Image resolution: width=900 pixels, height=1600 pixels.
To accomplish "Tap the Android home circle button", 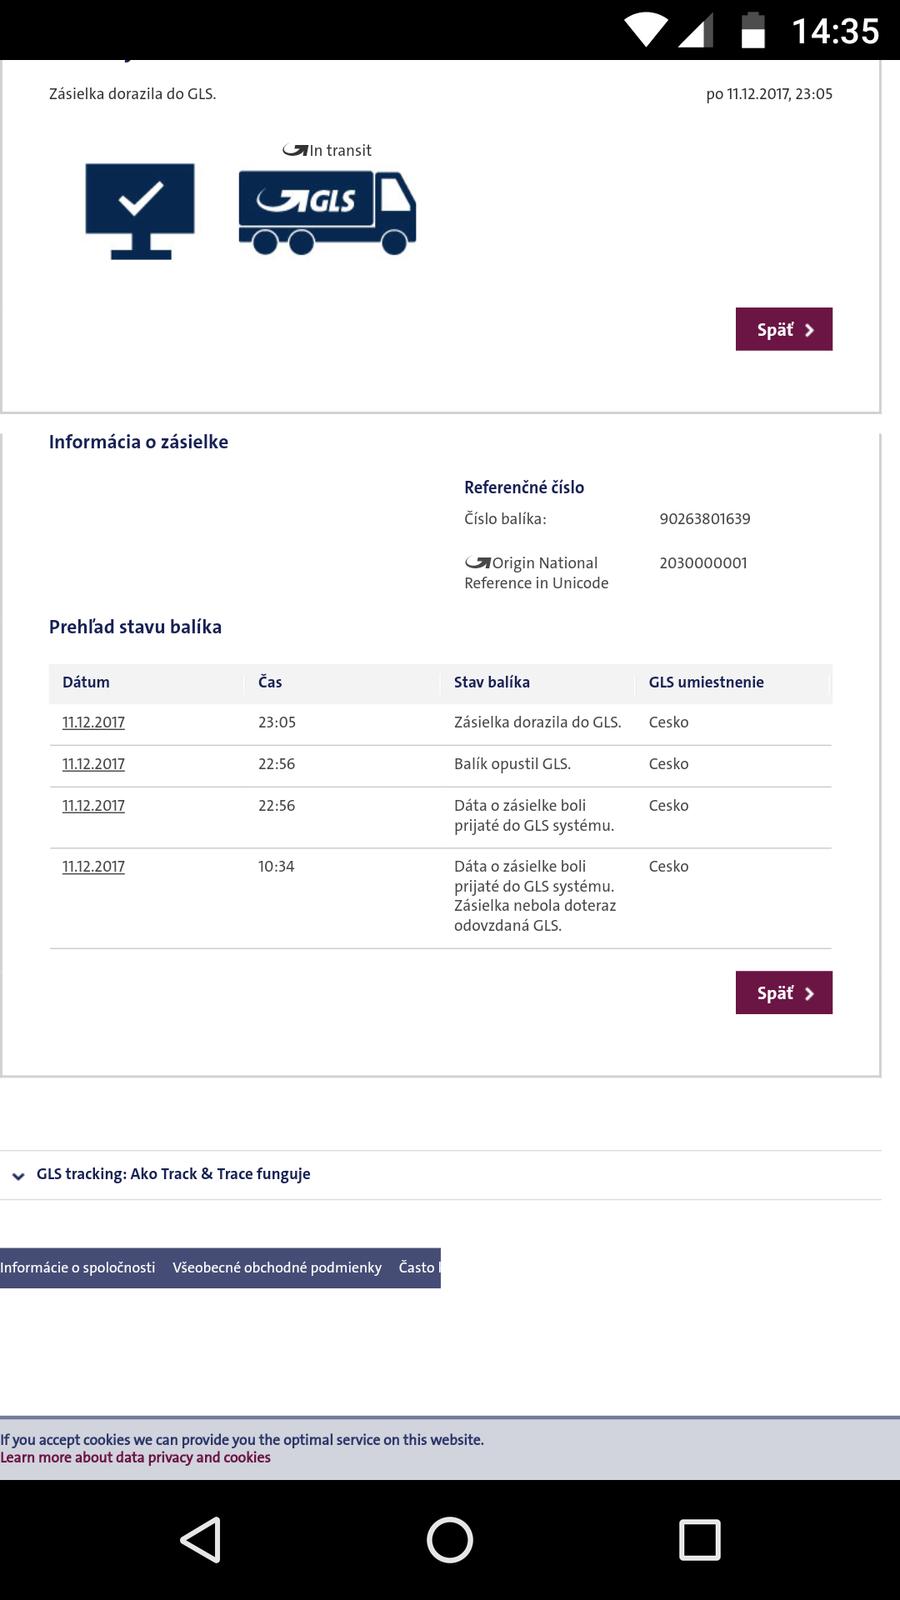I will pos(450,1539).
